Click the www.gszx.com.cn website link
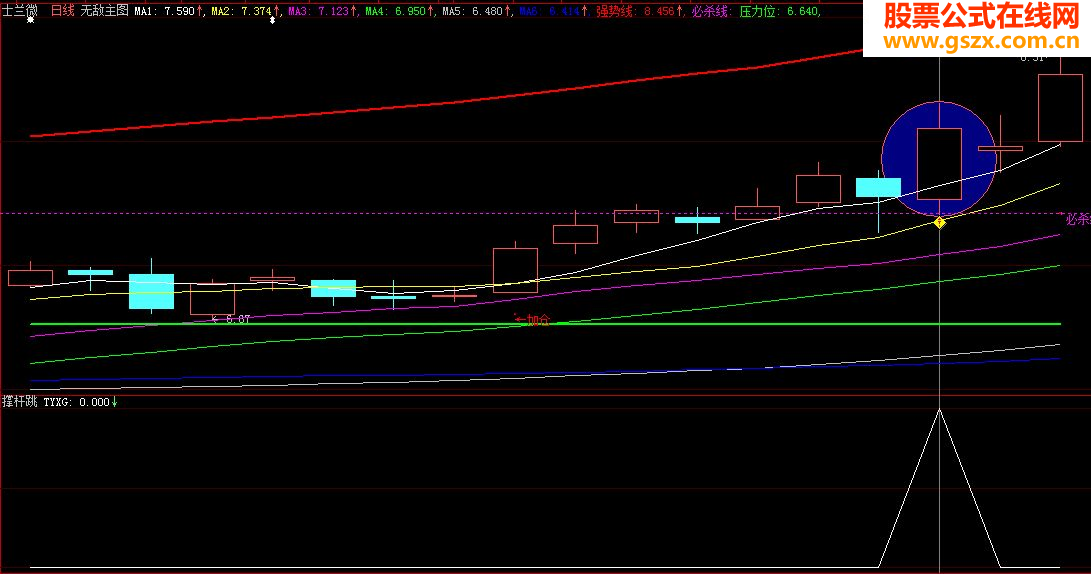 pos(981,42)
